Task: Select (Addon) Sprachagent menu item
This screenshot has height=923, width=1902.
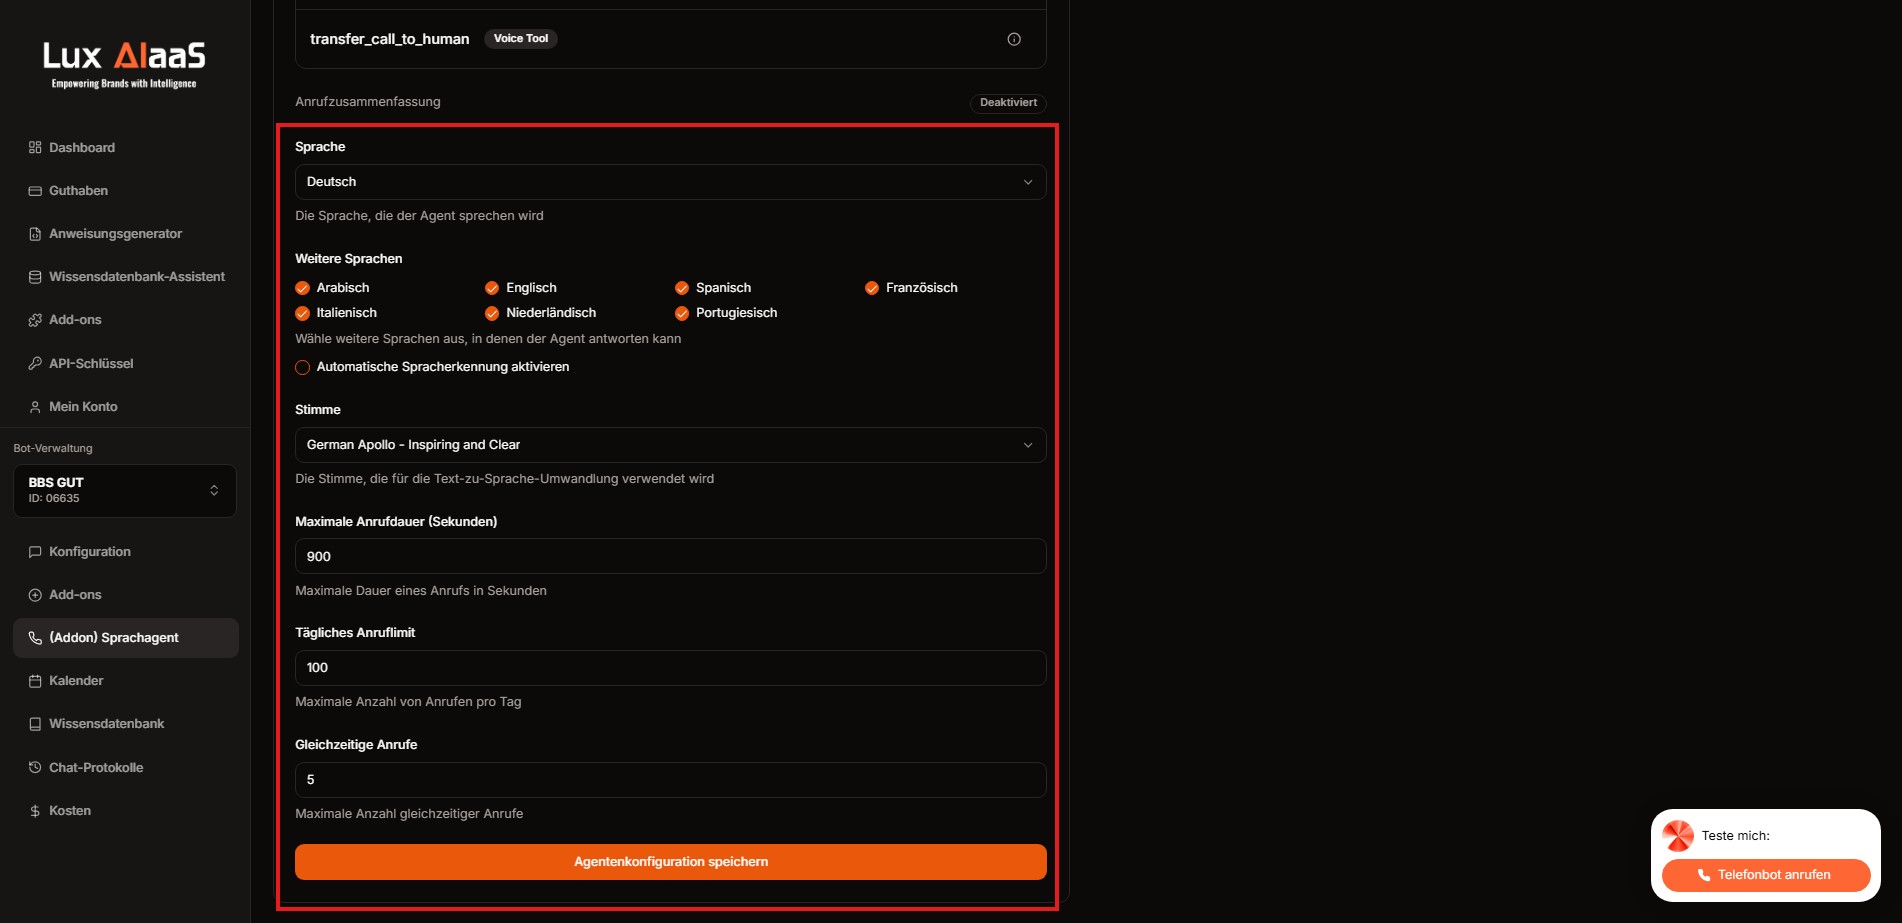Action: pyautogui.click(x=125, y=638)
